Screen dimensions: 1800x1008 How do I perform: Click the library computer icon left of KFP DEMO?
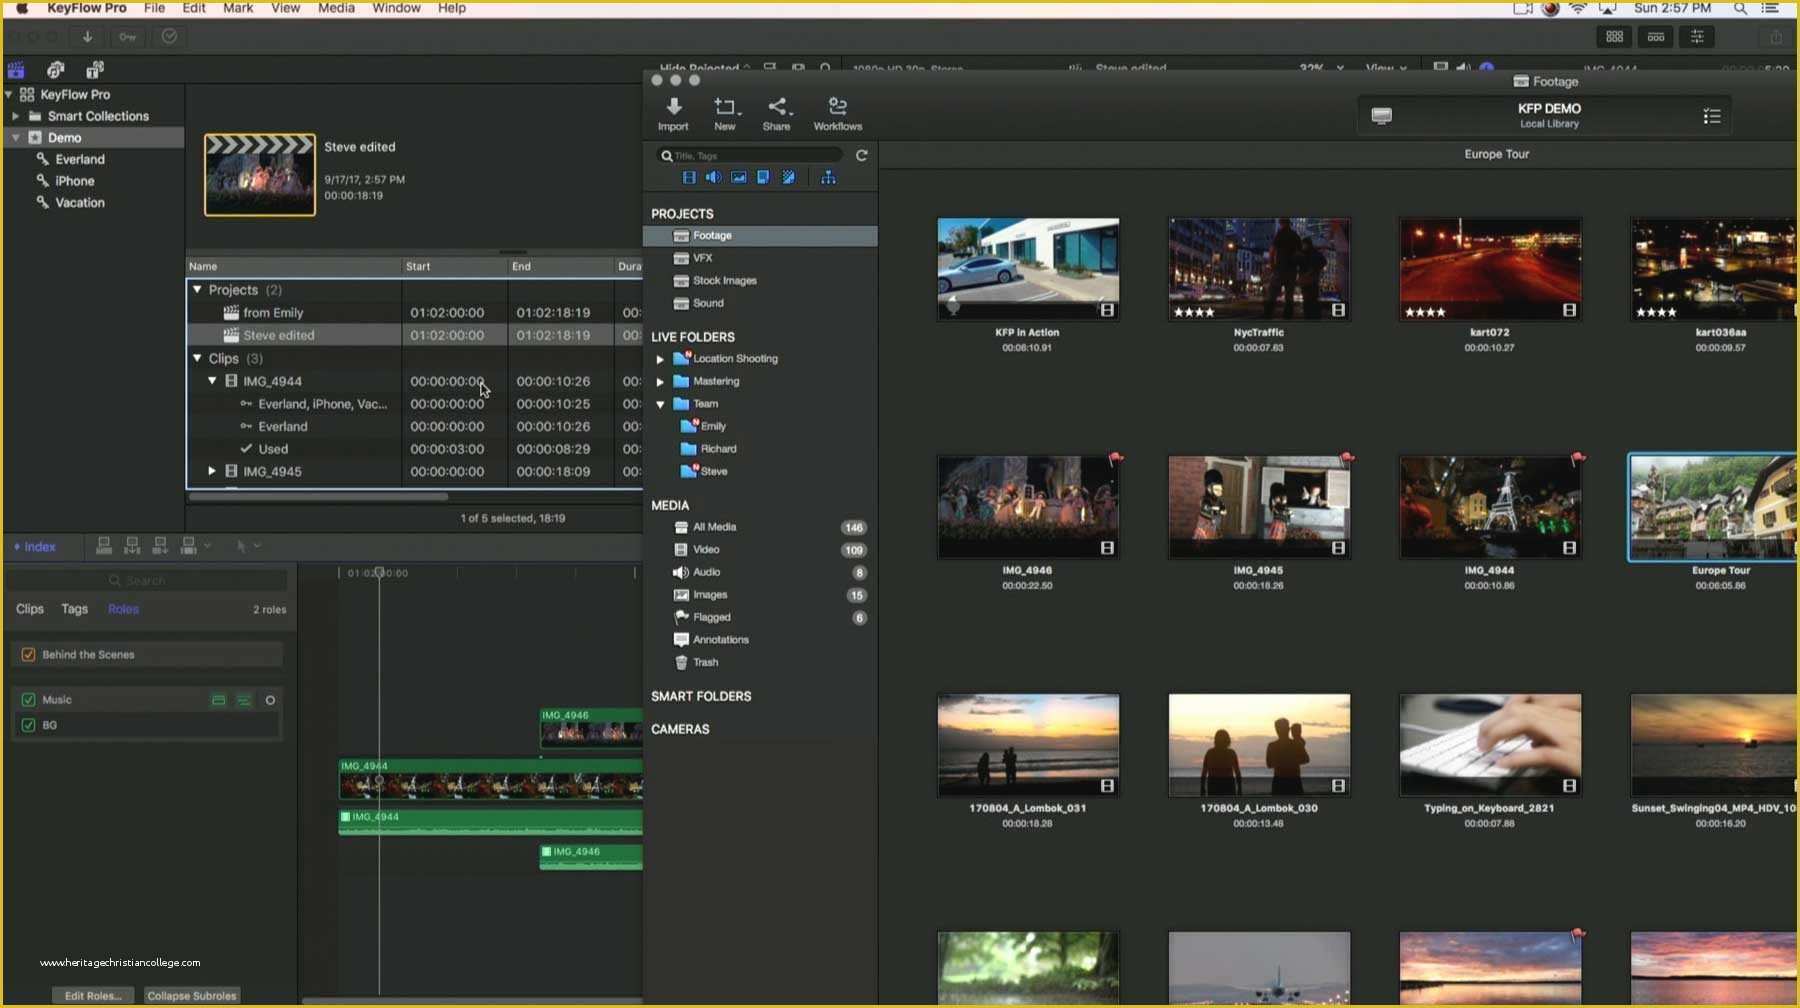pos(1381,116)
